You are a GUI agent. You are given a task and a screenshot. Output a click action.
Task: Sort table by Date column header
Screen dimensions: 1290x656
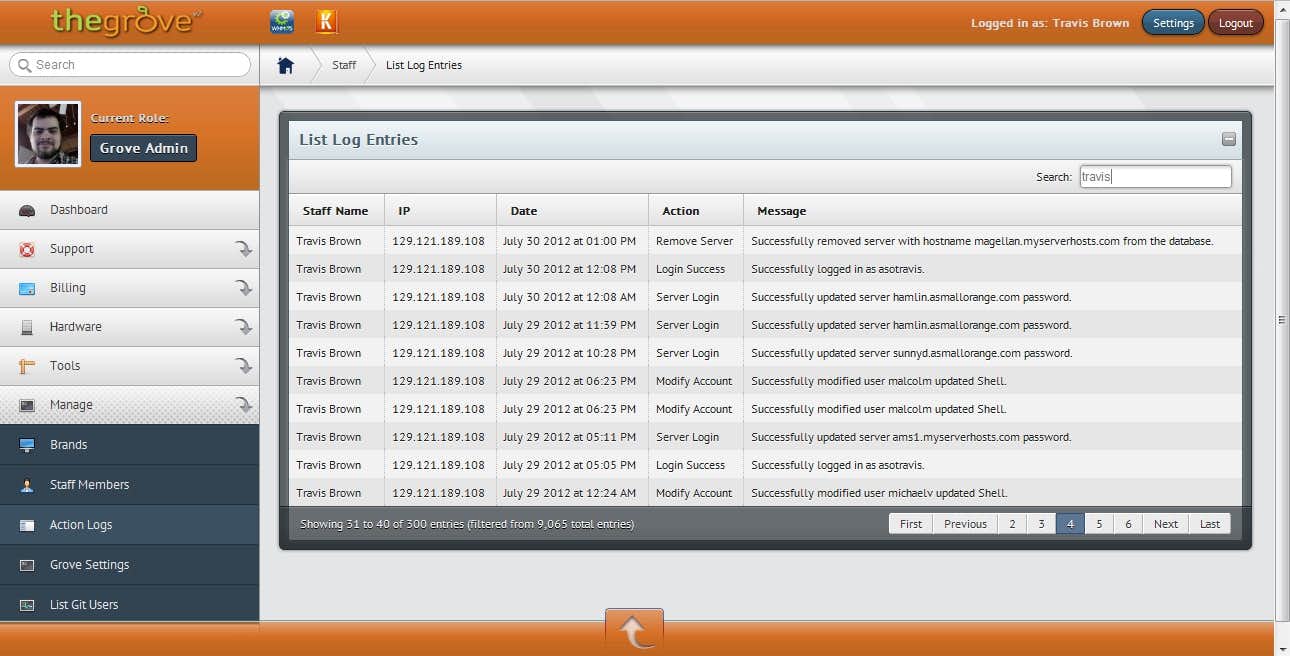pos(524,211)
